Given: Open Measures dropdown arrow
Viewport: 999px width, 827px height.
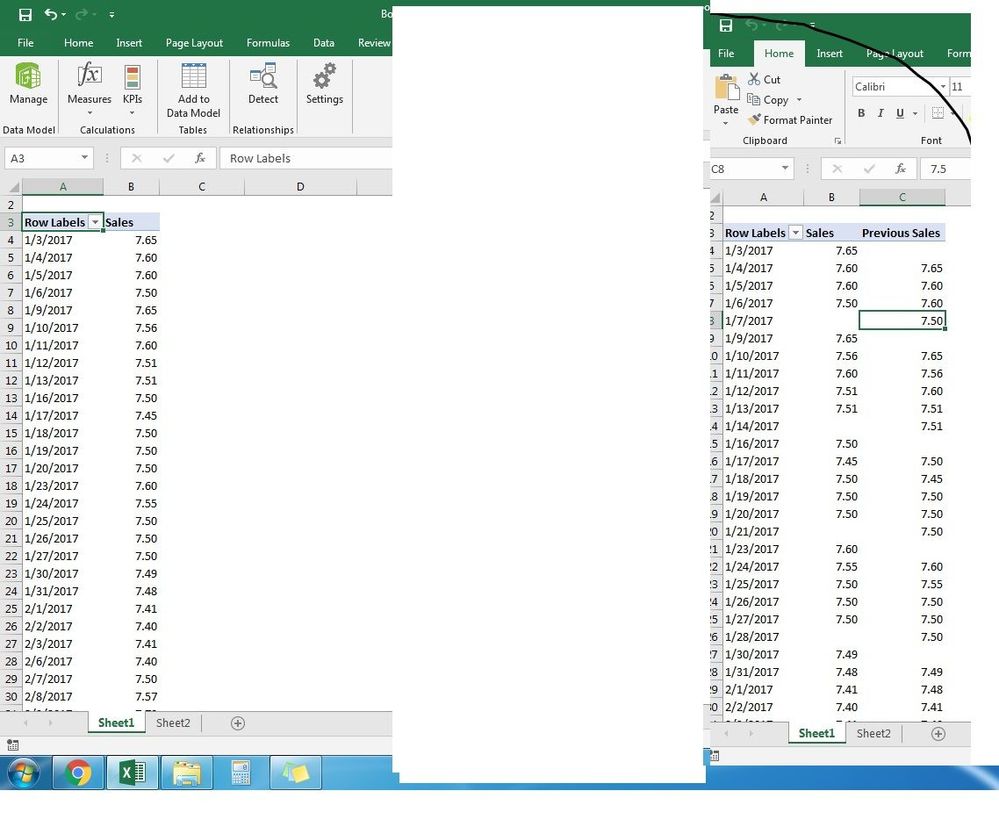Looking at the screenshot, I should 89,113.
